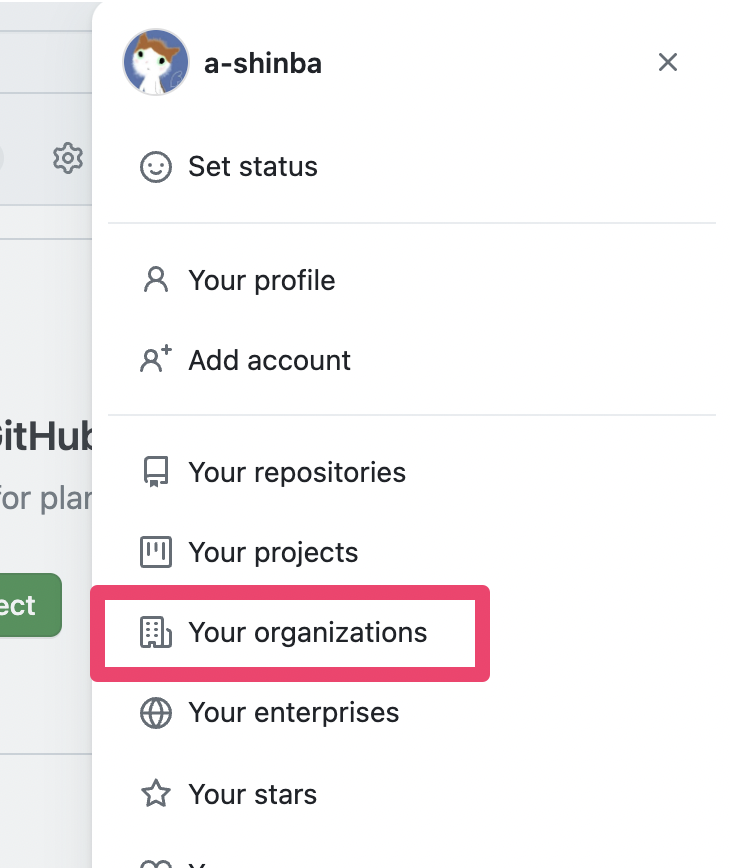Click the green project button on the left
Screen dimensions: 730x868
pyautogui.click(x=25, y=605)
